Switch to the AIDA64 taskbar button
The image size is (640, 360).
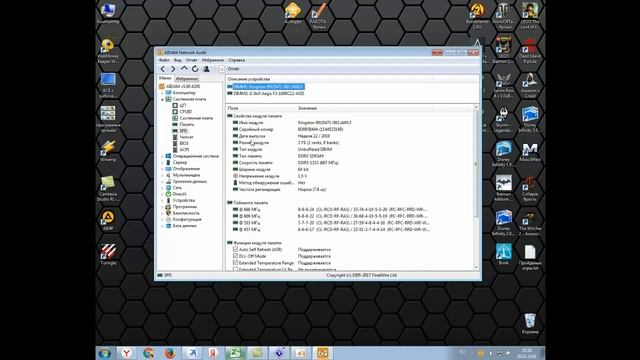click(x=322, y=353)
